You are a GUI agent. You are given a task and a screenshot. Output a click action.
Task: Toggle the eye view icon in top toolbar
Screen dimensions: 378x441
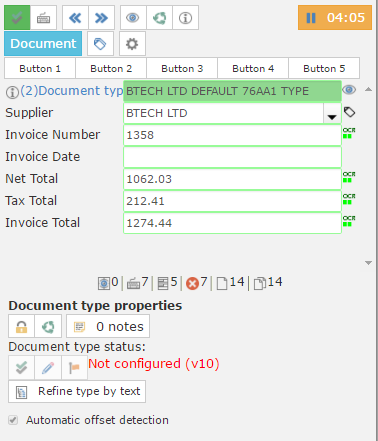pyautogui.click(x=133, y=18)
